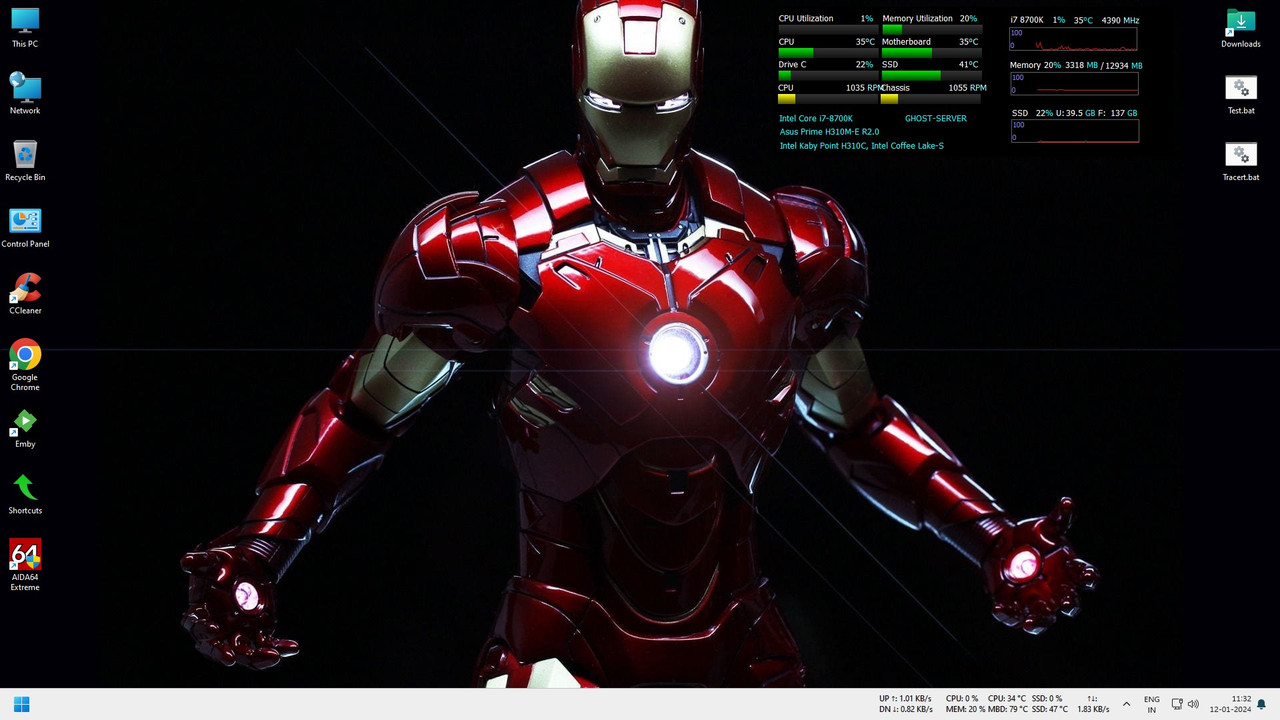Viewport: 1280px width, 720px height.
Task: Select the AIDA64 Extreme desktop icon
Action: click(25, 566)
